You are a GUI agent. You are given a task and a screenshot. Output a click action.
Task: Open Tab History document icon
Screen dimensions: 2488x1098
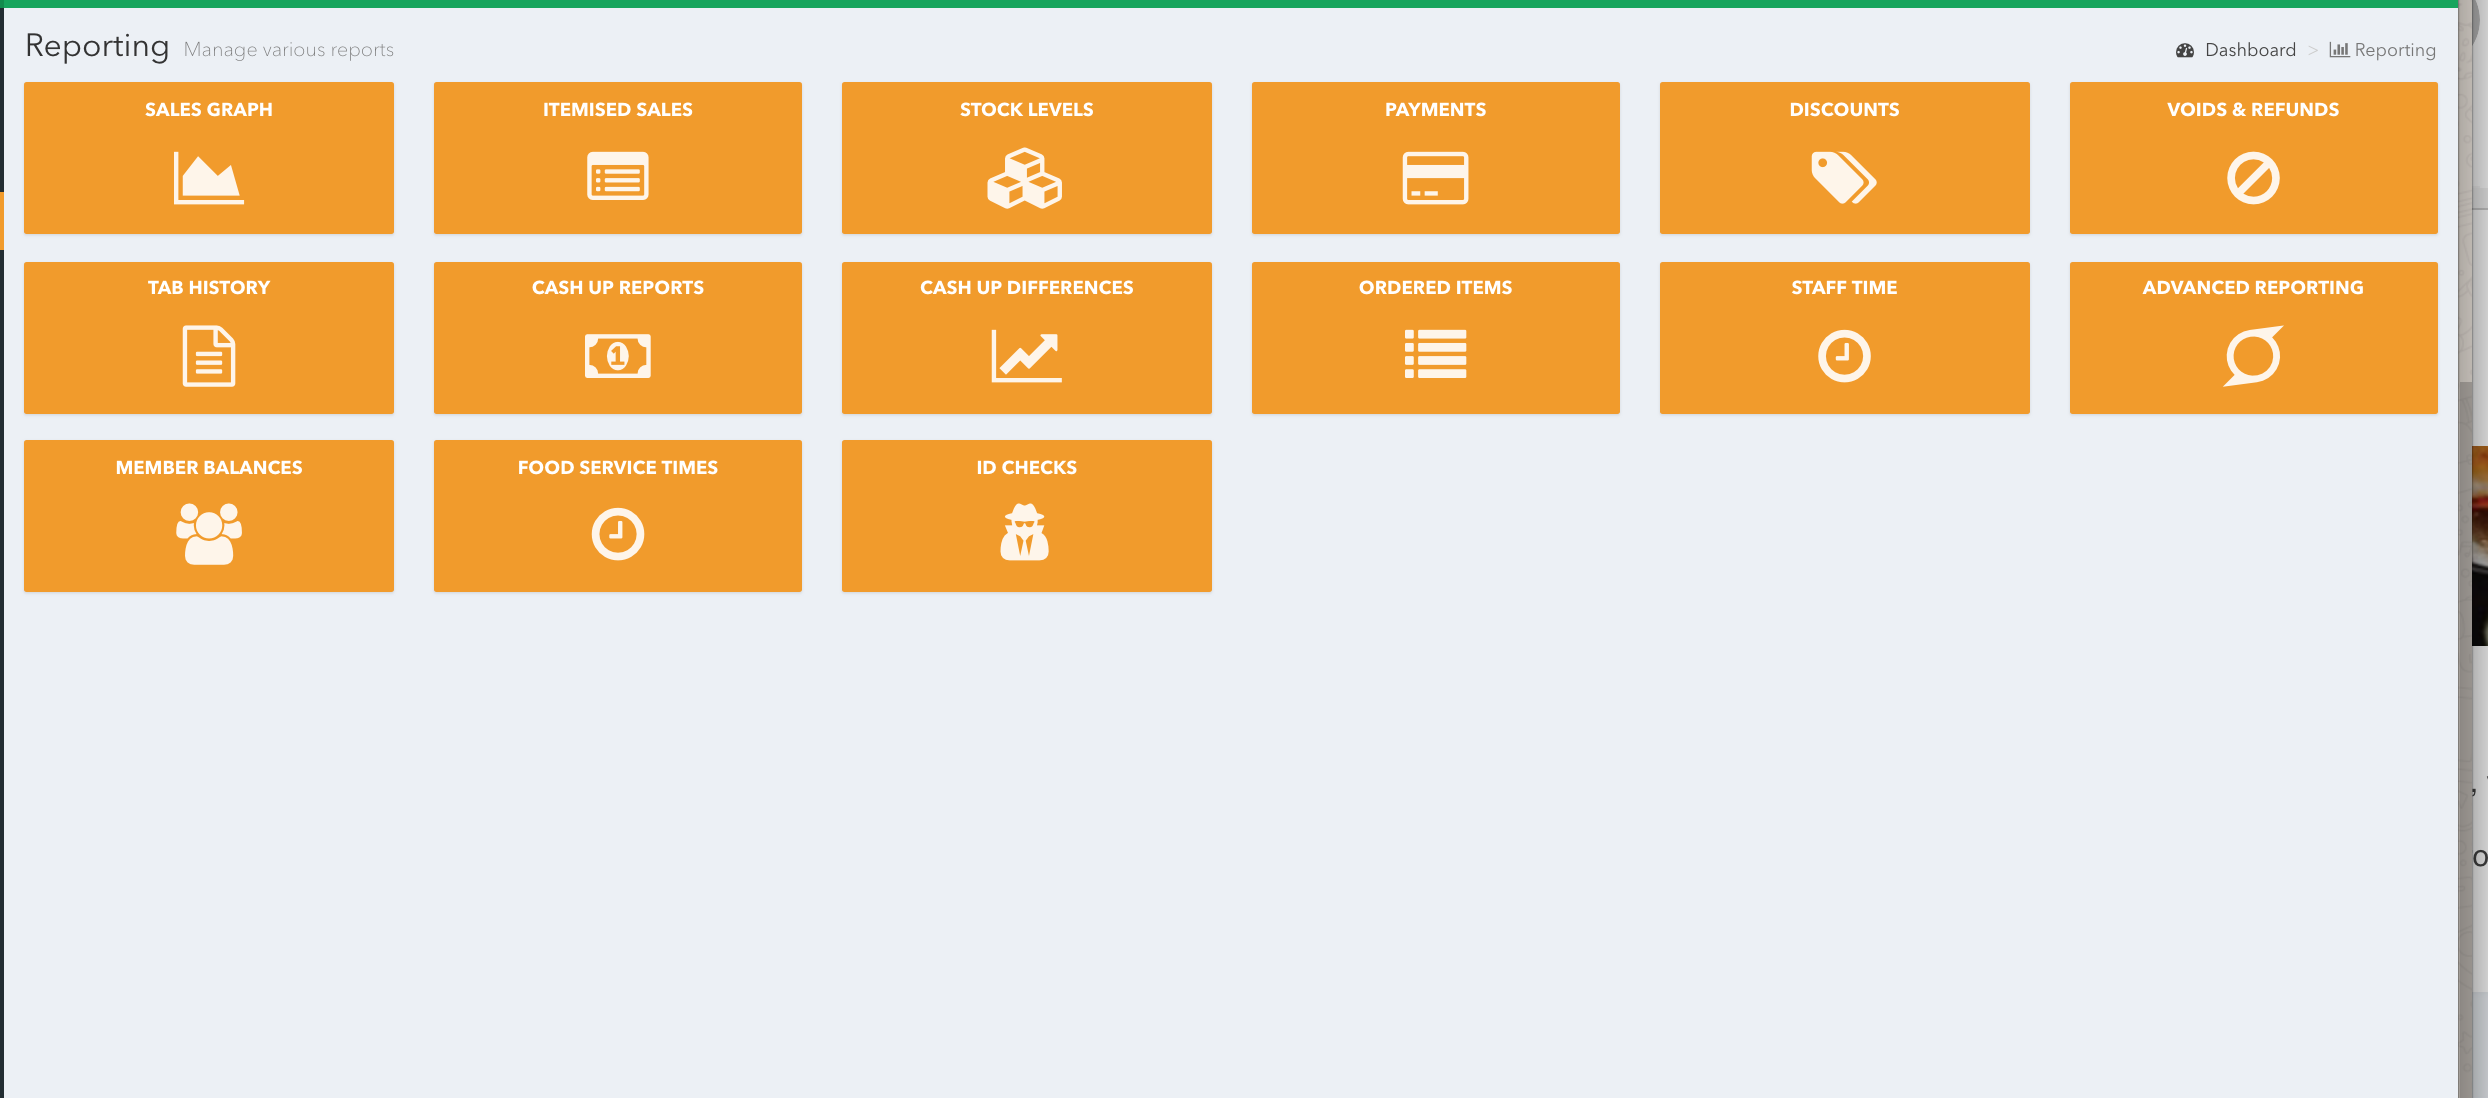(x=208, y=356)
